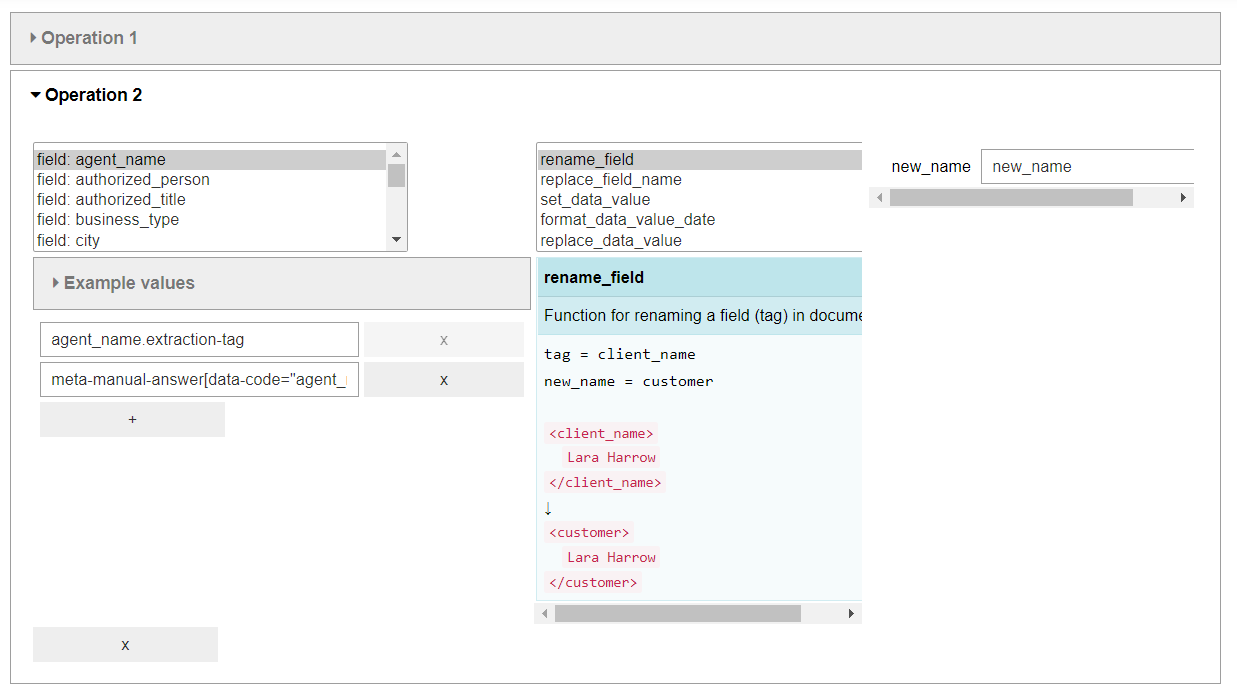Click right arrow of description scrollbar
The image size is (1237, 700).
click(851, 613)
